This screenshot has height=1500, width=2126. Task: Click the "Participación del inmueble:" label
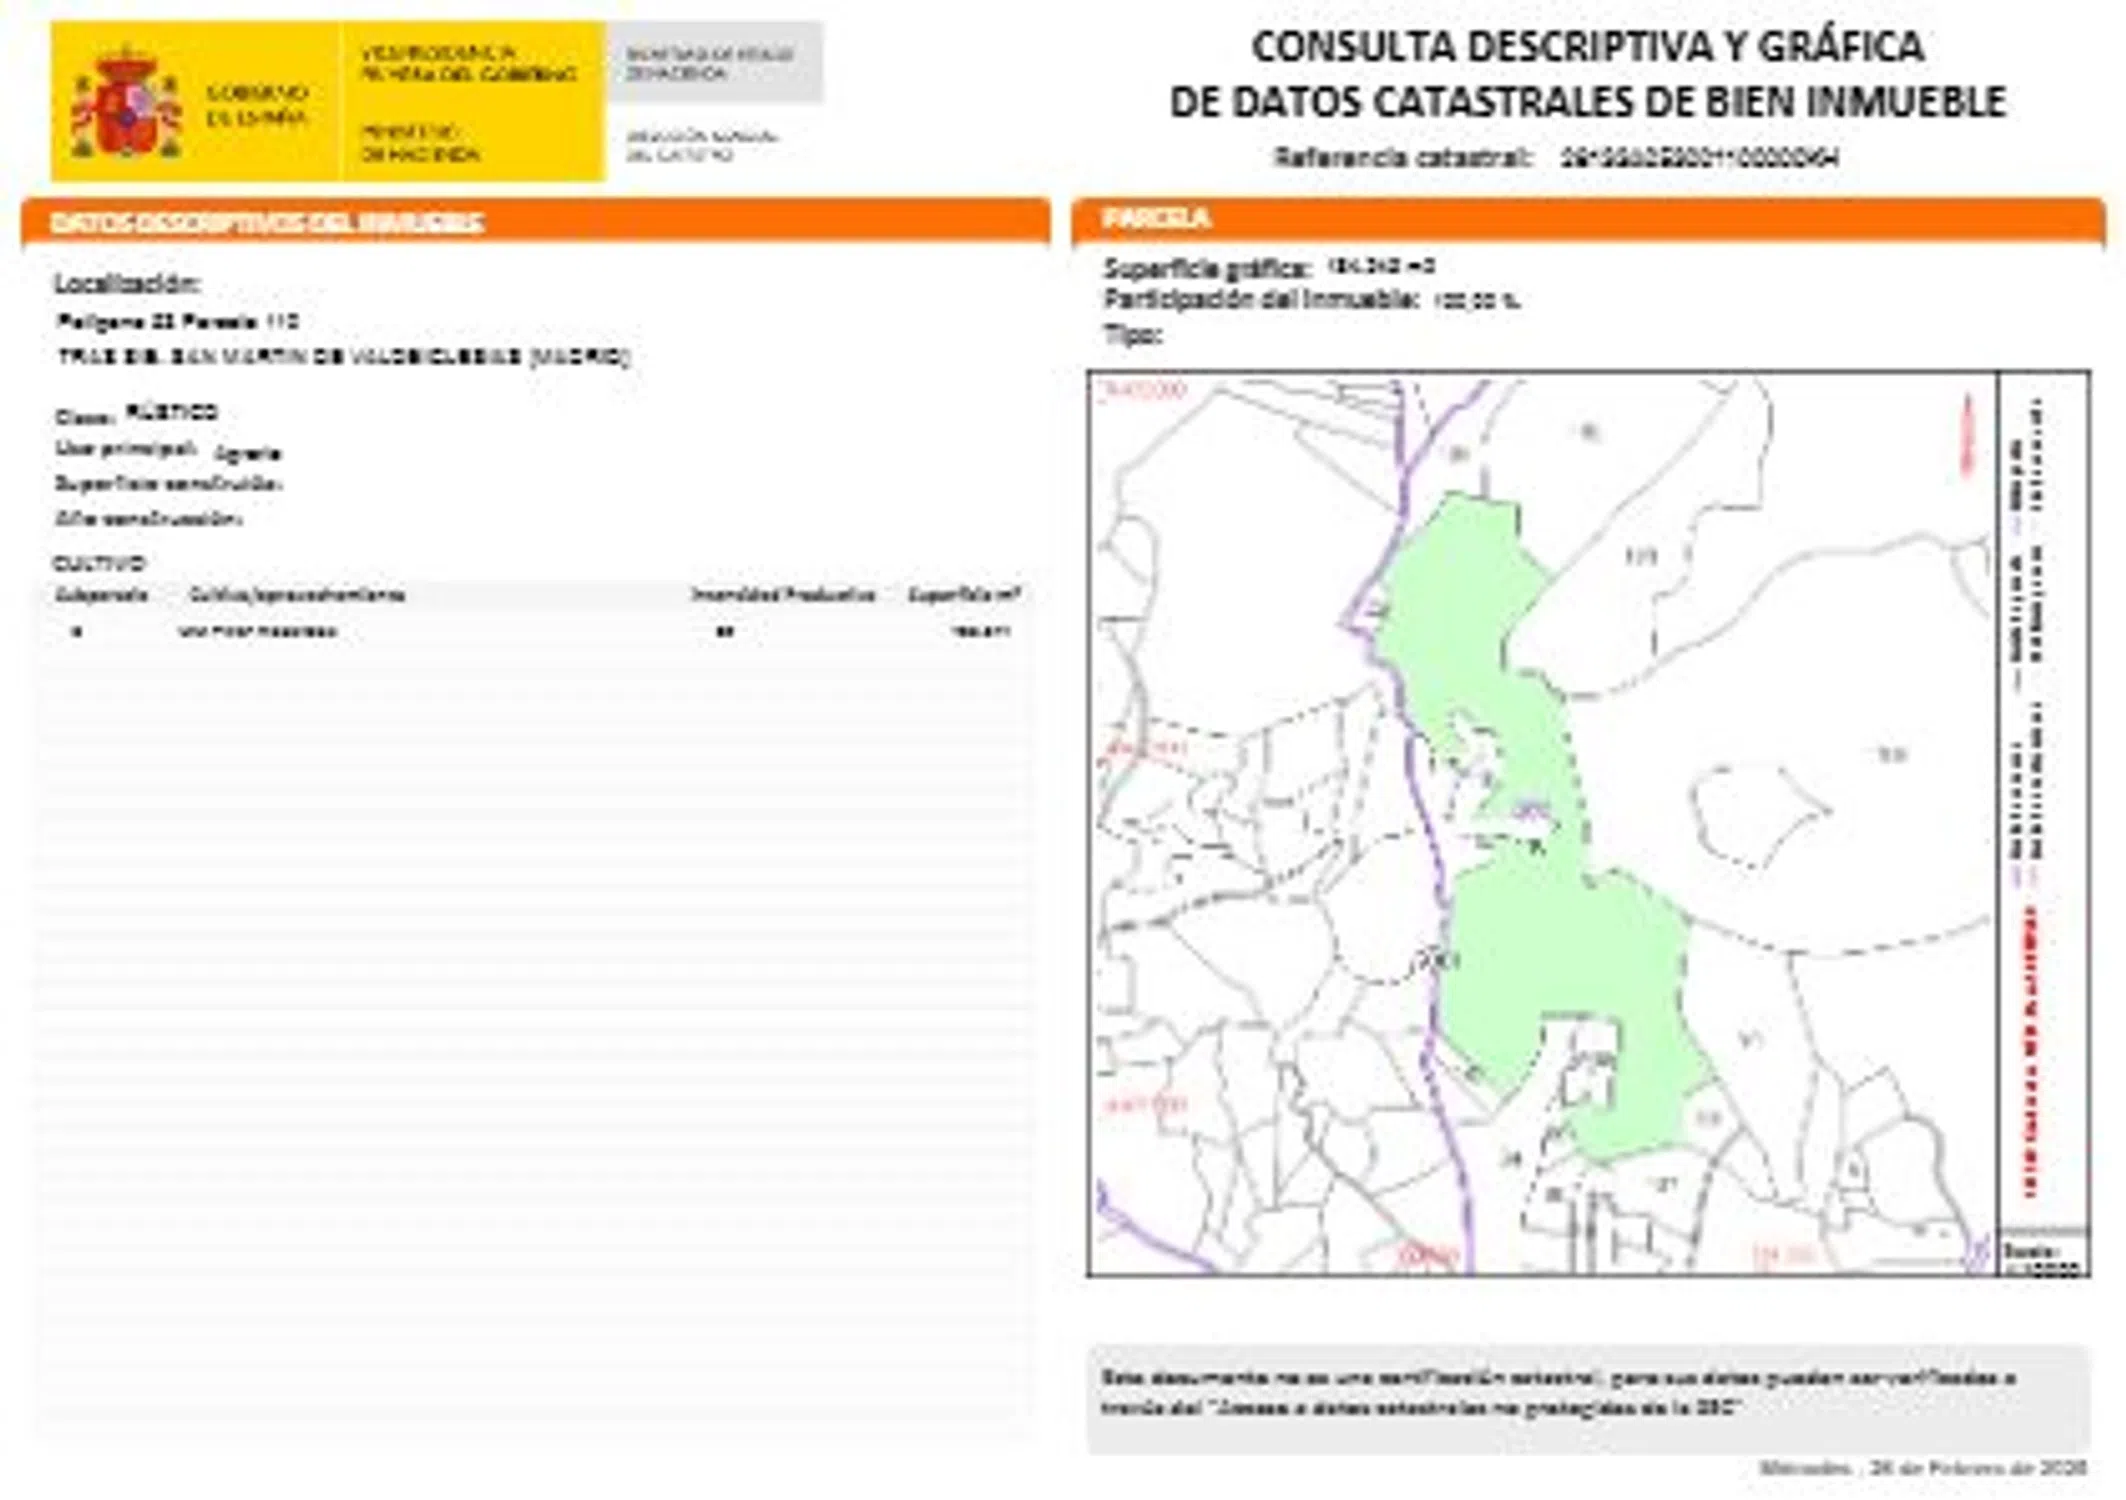[x=1261, y=299]
